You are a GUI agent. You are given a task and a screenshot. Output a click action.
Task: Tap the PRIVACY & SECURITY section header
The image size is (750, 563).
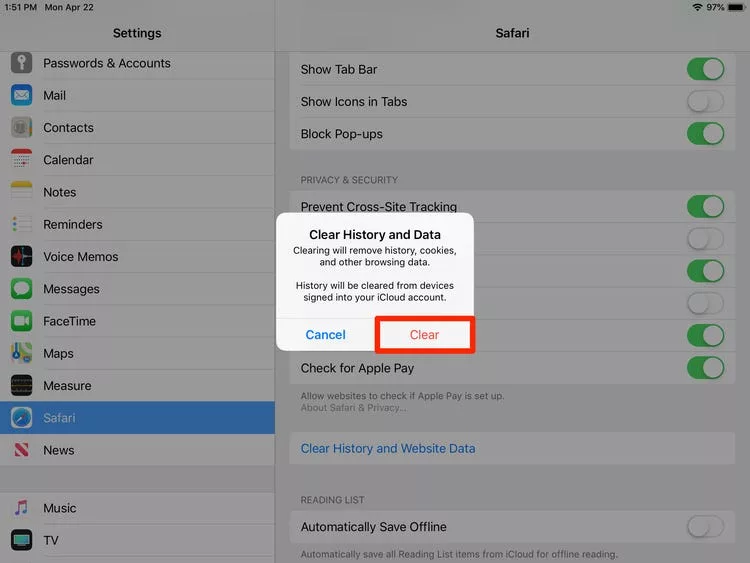(349, 180)
